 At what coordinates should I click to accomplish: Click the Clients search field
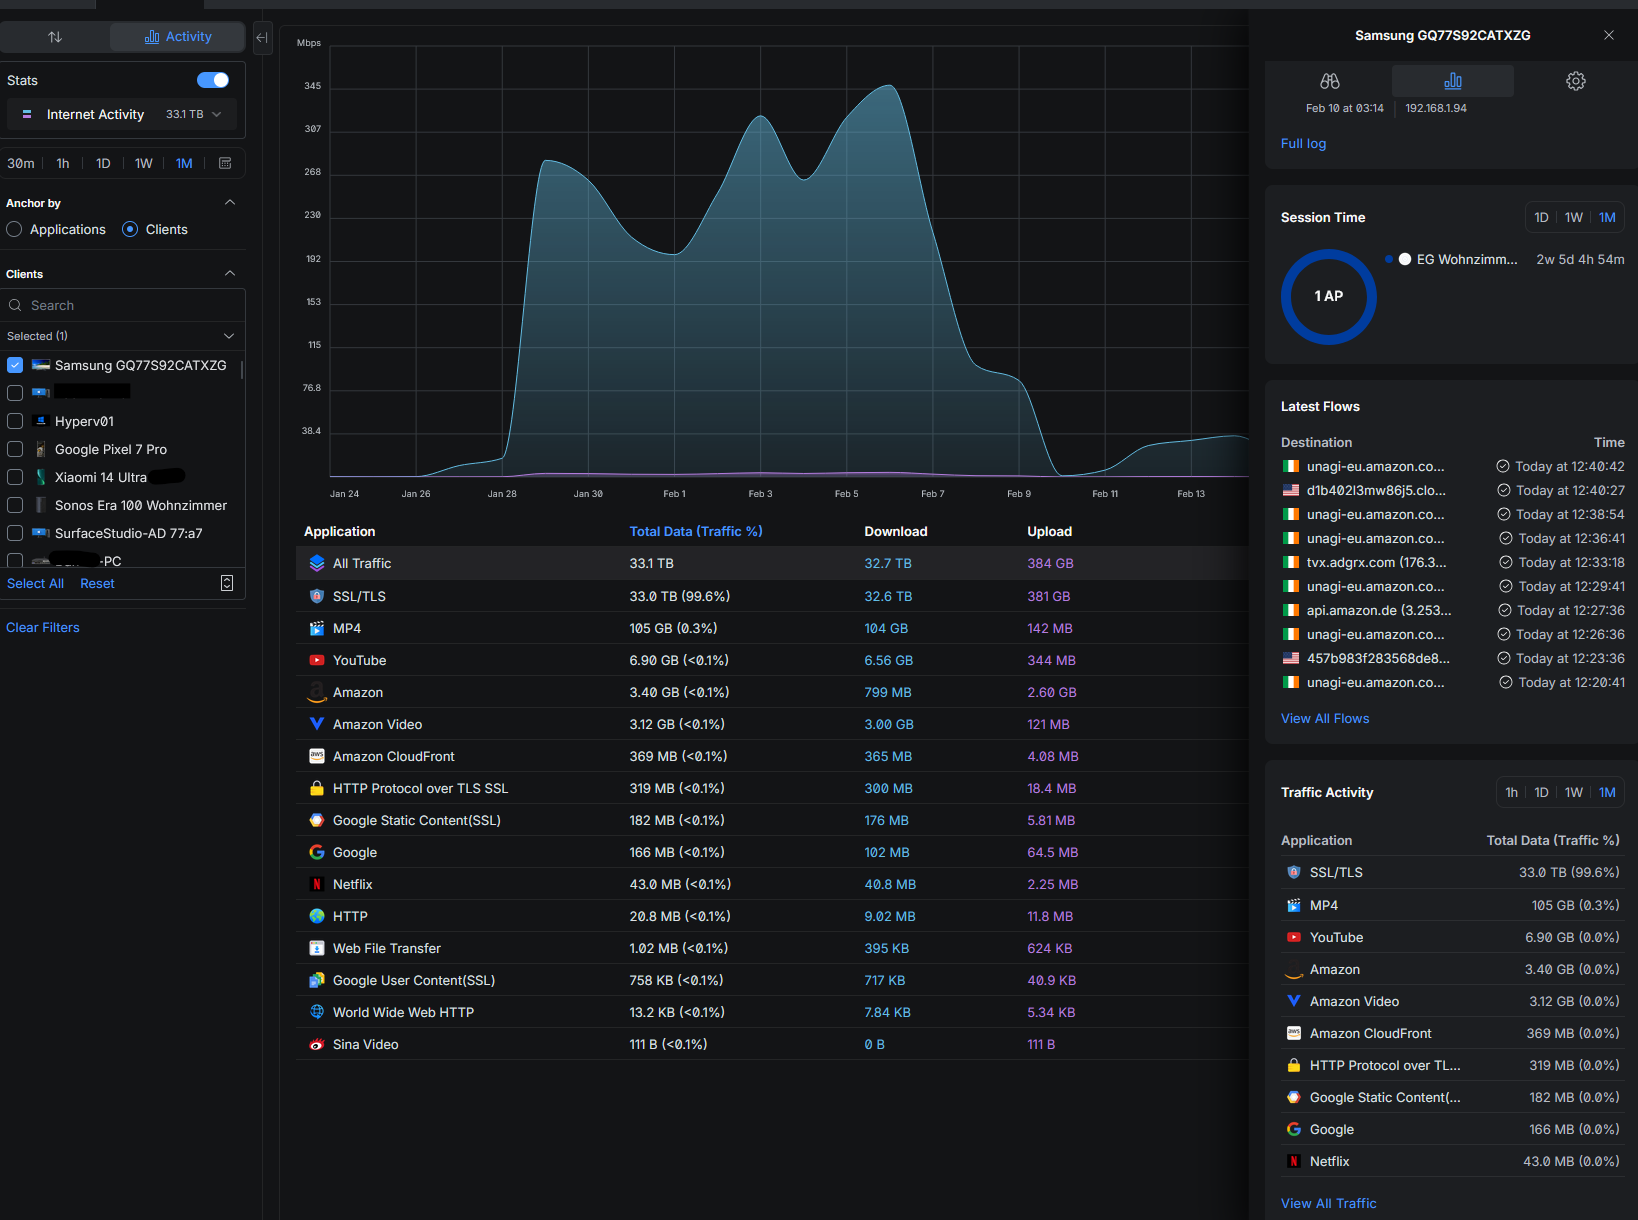(x=123, y=305)
